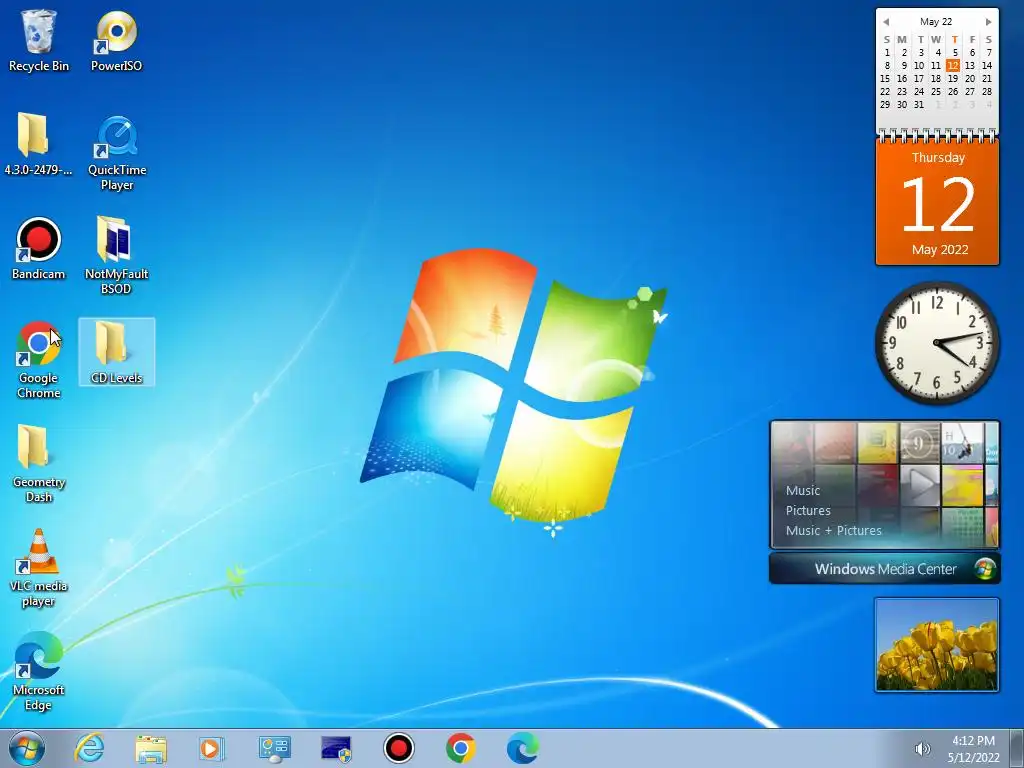
Task: Choose Pictures in Media Center gadget
Action: 808,511
